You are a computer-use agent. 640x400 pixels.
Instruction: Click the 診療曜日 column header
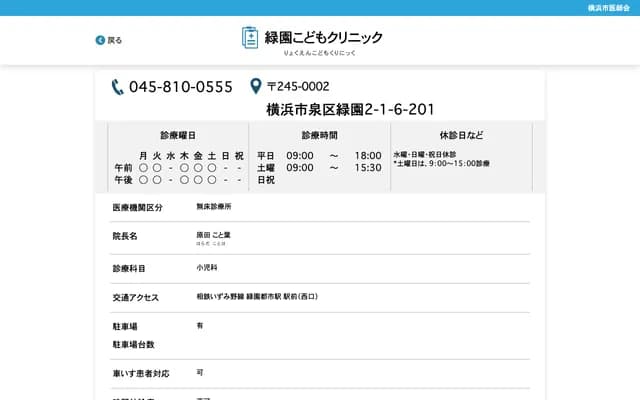tap(178, 135)
